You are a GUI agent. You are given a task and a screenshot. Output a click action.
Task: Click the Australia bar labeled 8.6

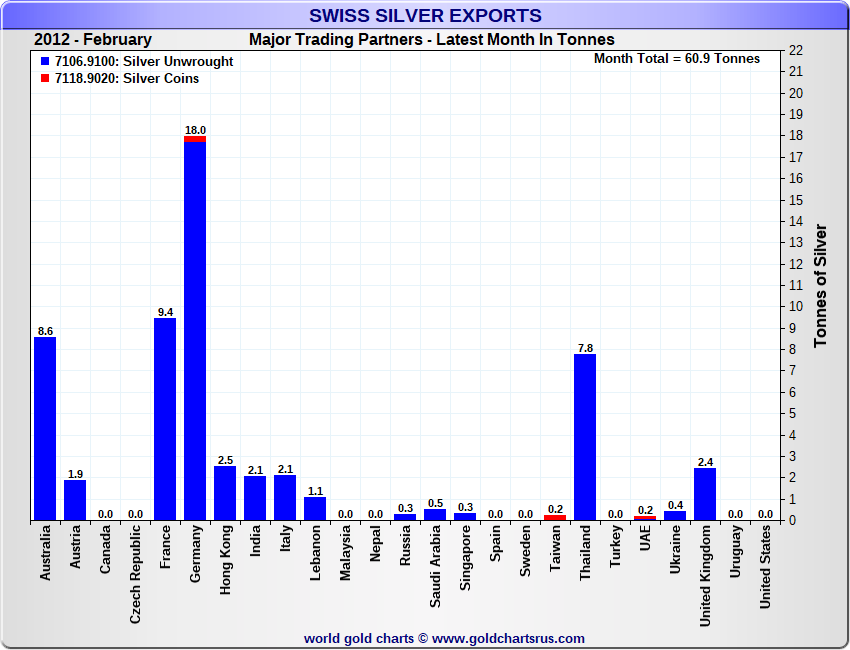pyautogui.click(x=45, y=428)
